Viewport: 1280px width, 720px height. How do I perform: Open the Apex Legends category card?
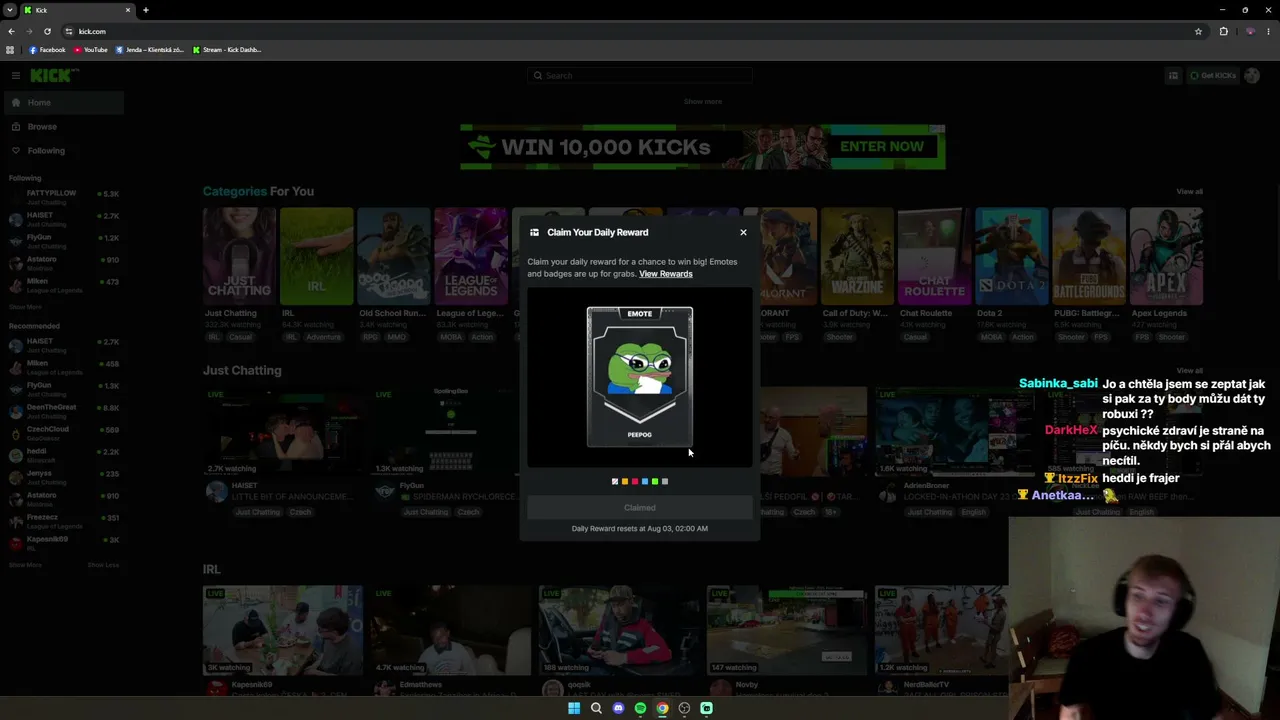tap(1166, 256)
